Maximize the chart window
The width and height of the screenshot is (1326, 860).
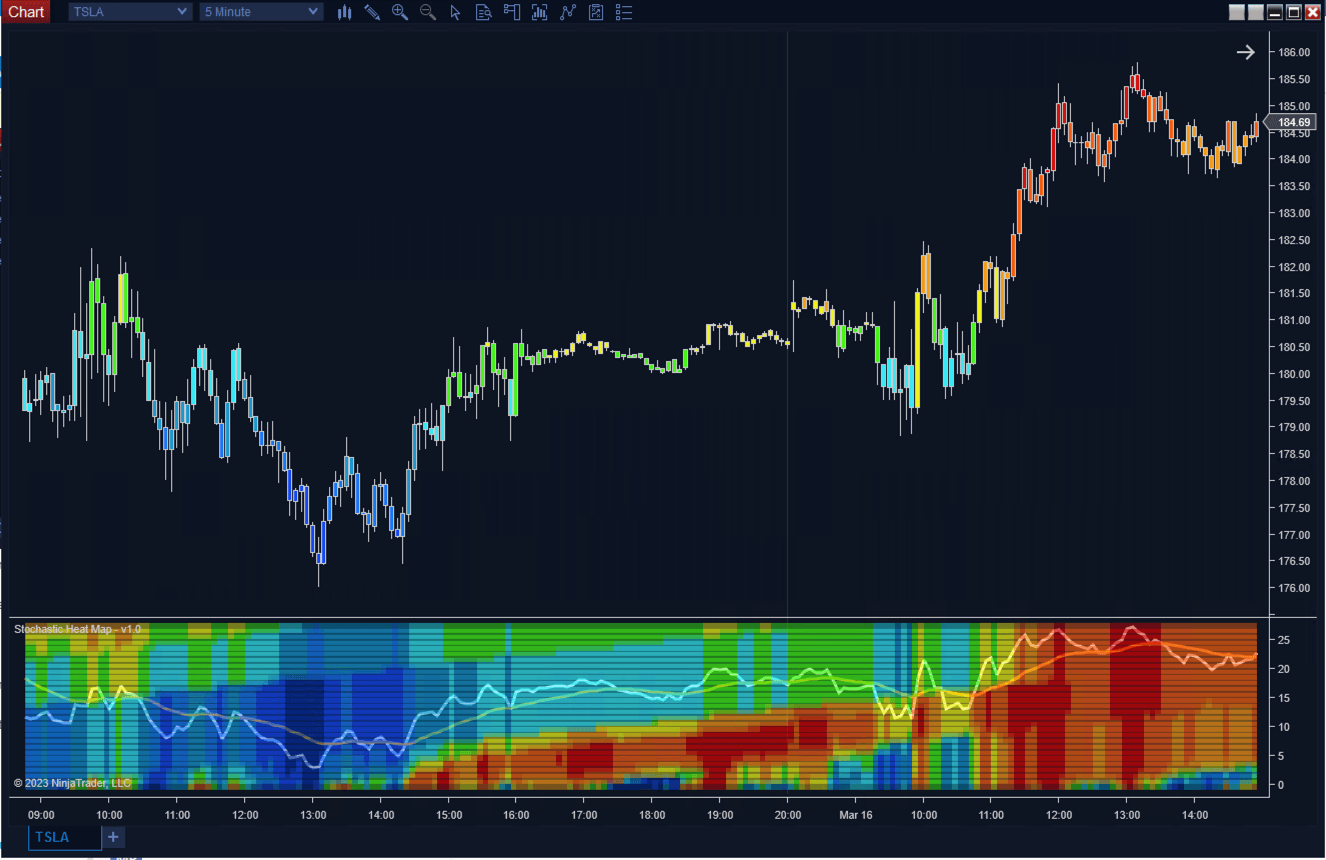pyautogui.click(x=1293, y=12)
